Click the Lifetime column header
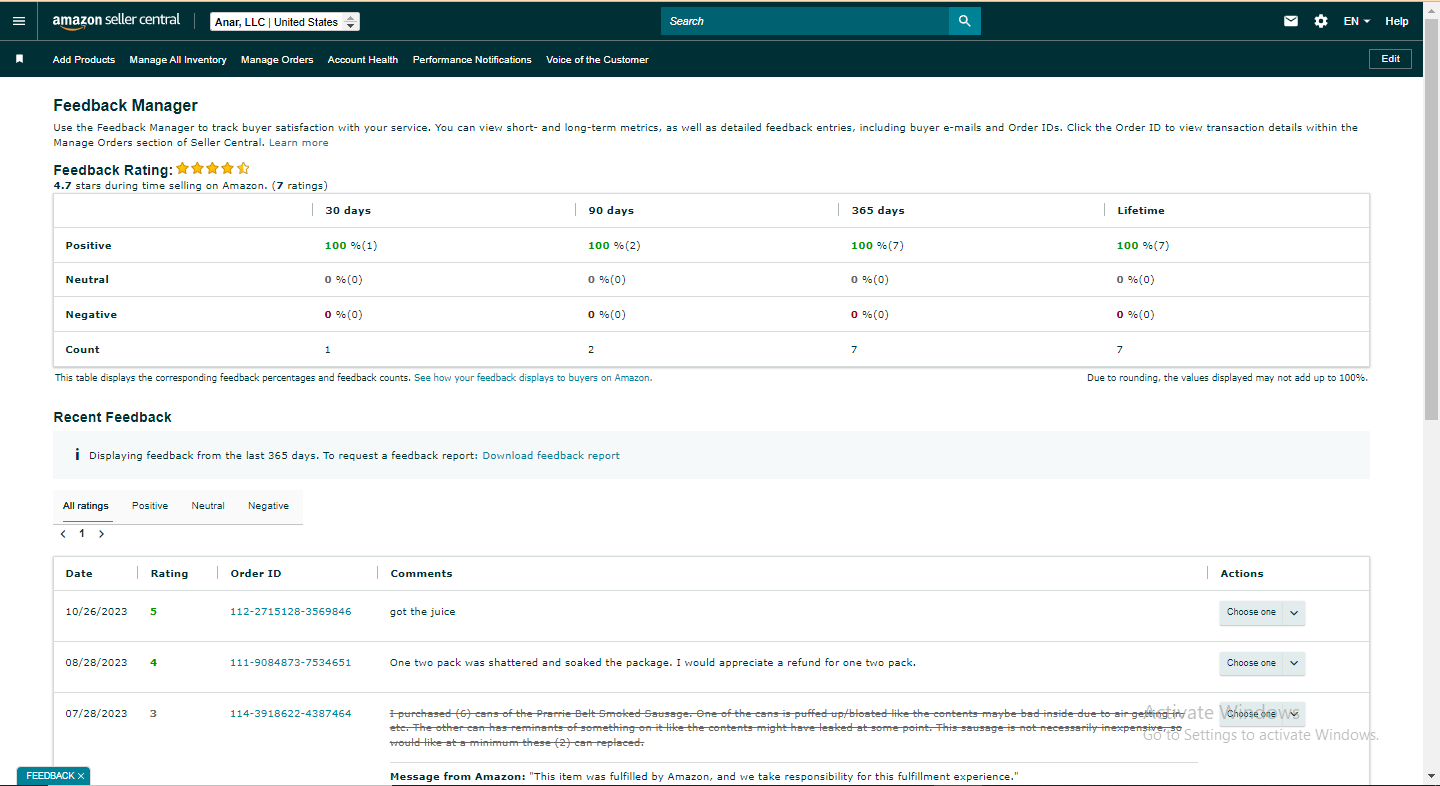Image resolution: width=1440 pixels, height=786 pixels. pyautogui.click(x=1141, y=211)
